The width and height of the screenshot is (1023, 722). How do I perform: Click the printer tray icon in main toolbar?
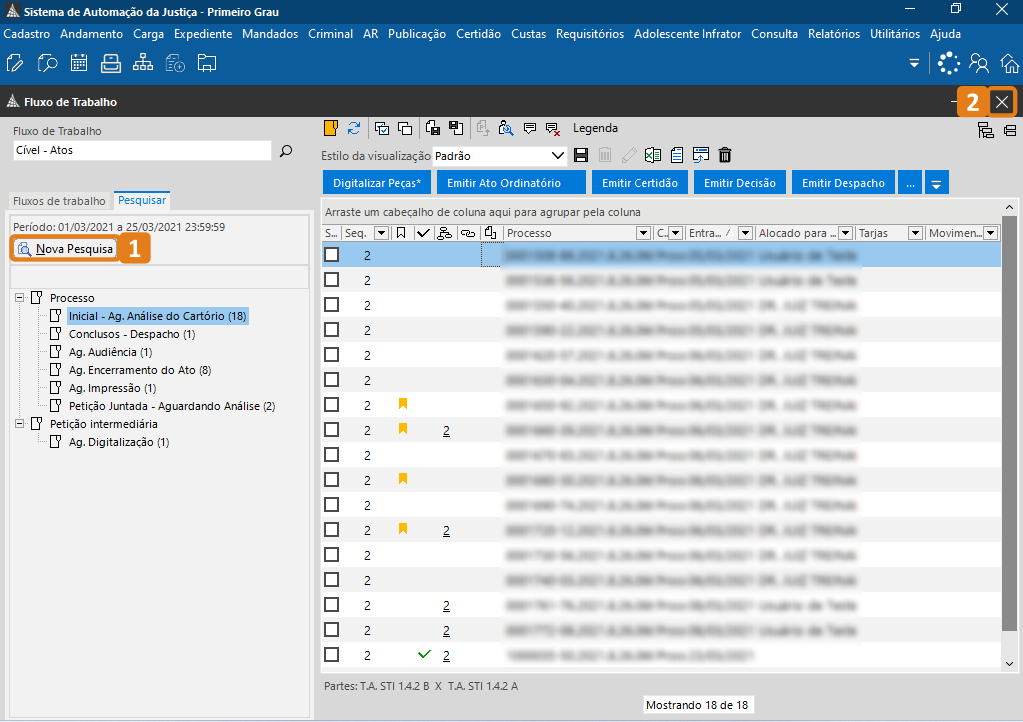pos(111,63)
